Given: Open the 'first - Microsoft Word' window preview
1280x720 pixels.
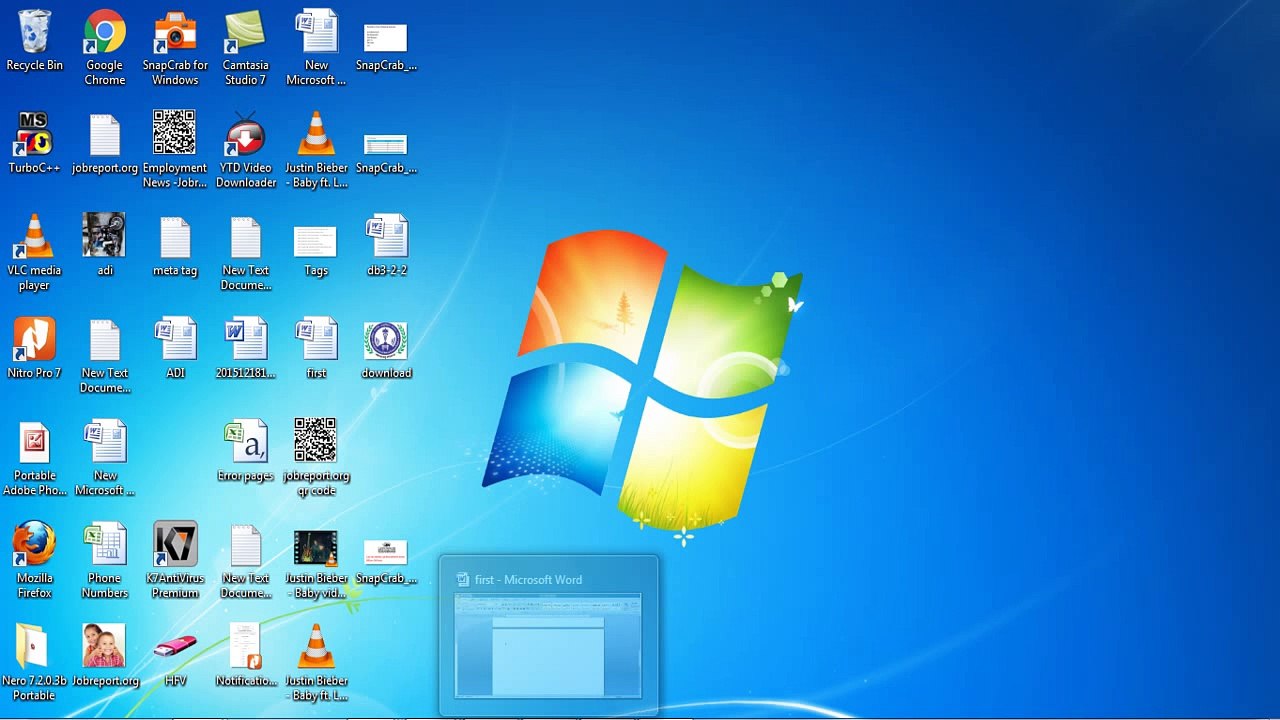Looking at the screenshot, I should (x=548, y=636).
